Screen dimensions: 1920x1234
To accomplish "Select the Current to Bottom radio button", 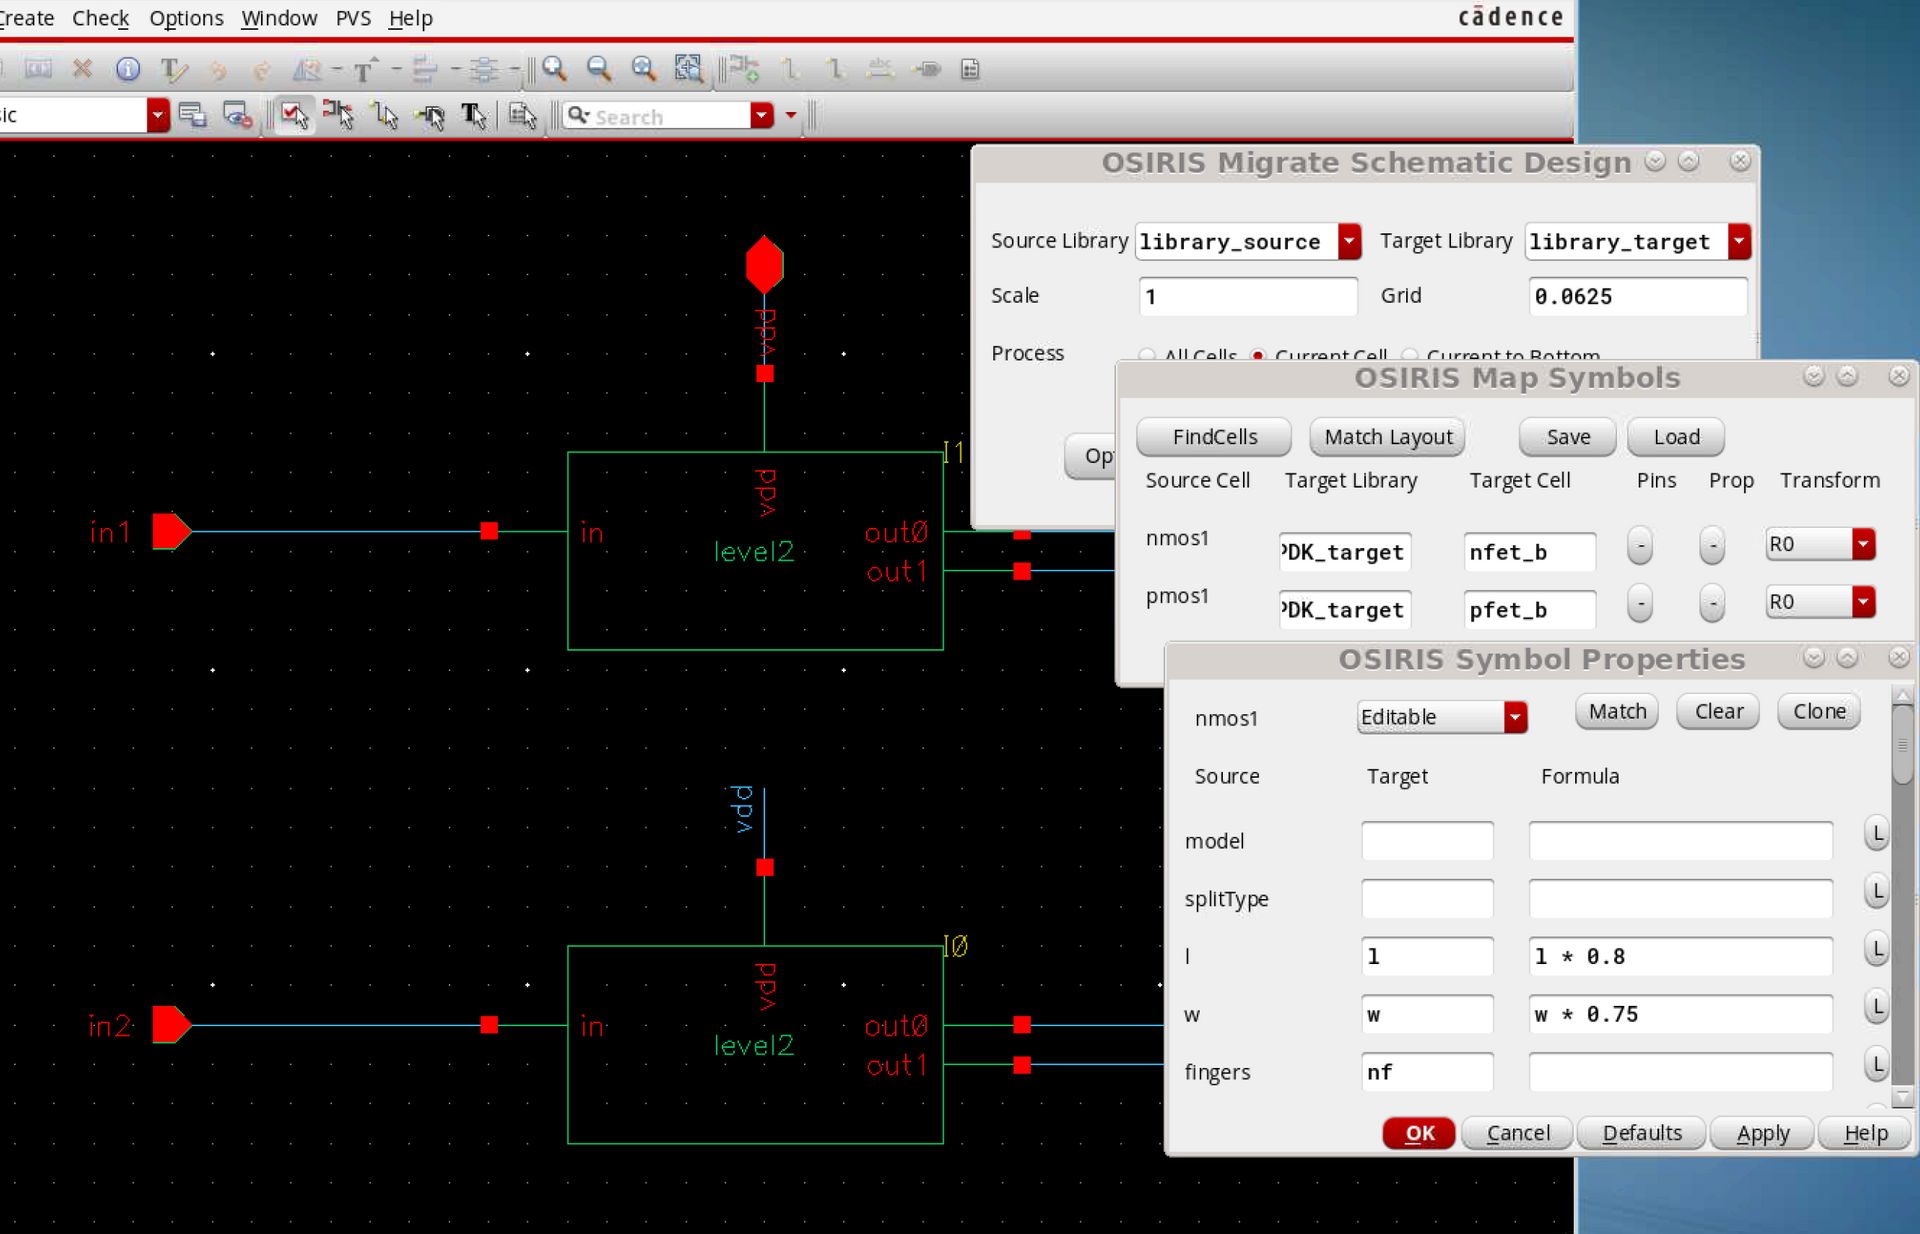I will [1409, 355].
